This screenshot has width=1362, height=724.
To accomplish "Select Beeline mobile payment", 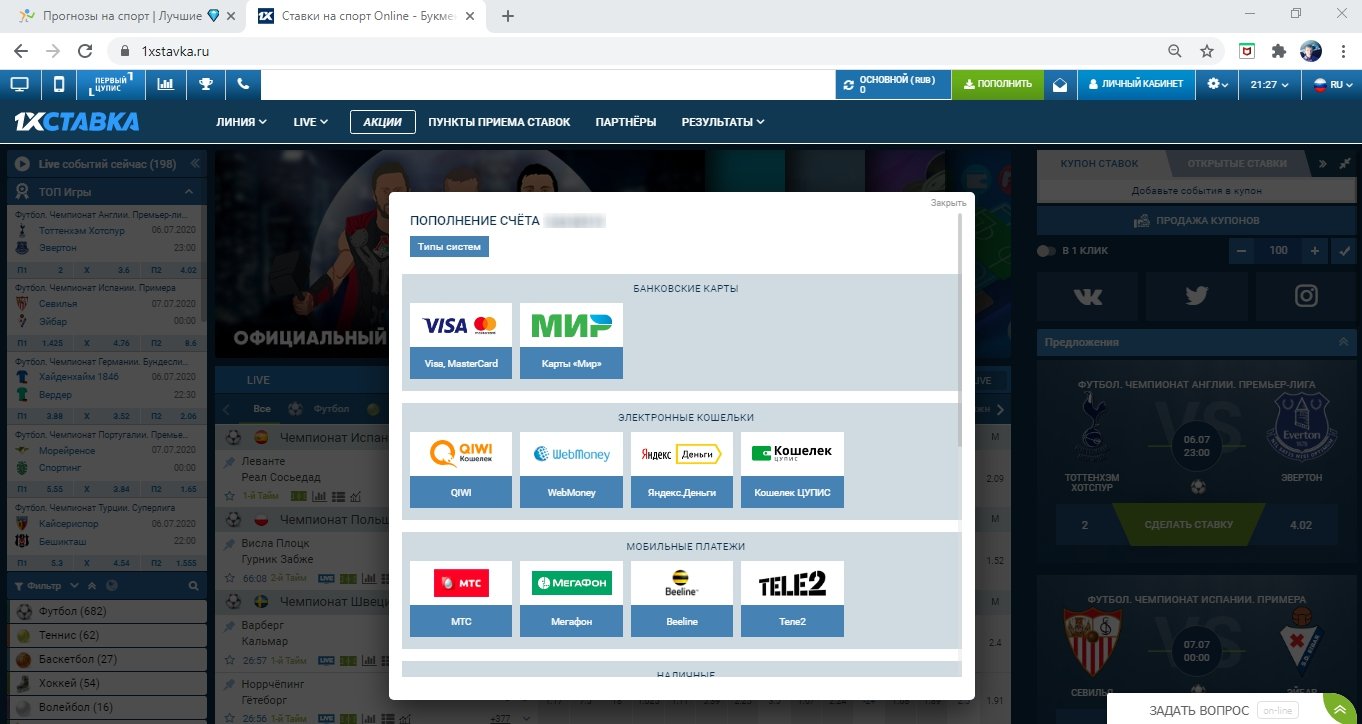I will (682, 599).
